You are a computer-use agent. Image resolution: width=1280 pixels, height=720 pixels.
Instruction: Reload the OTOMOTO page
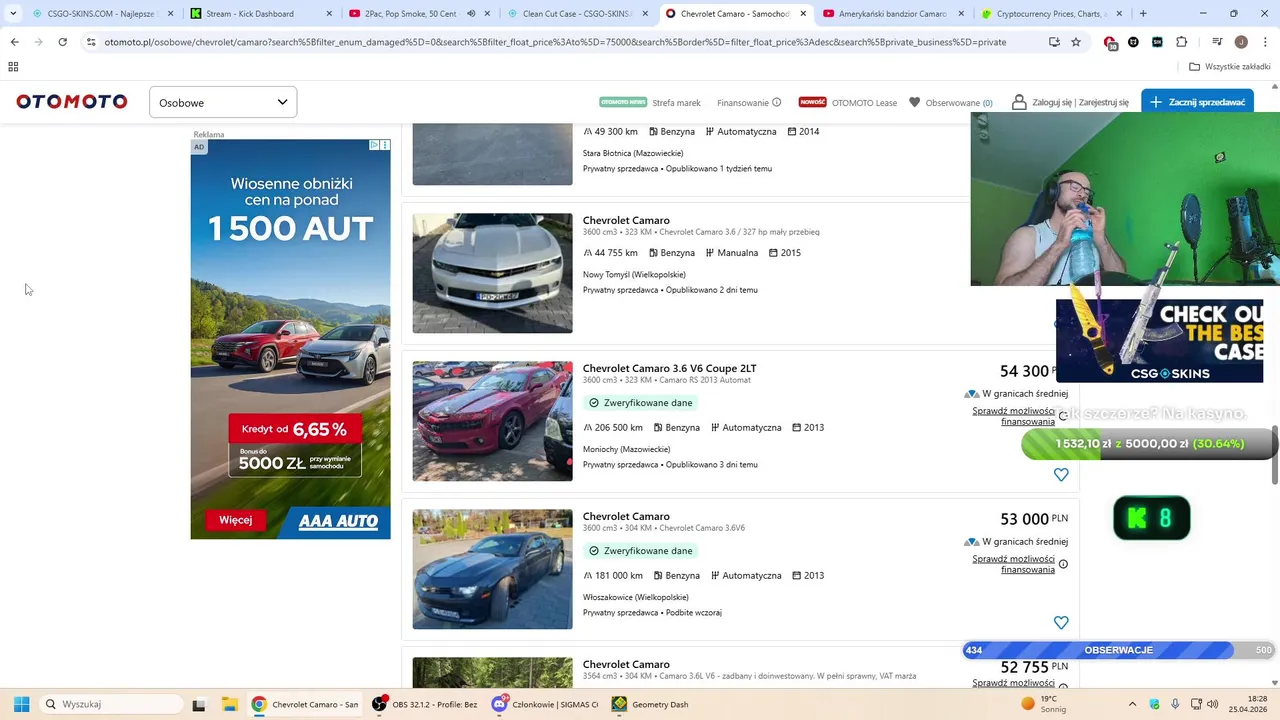[x=62, y=42]
